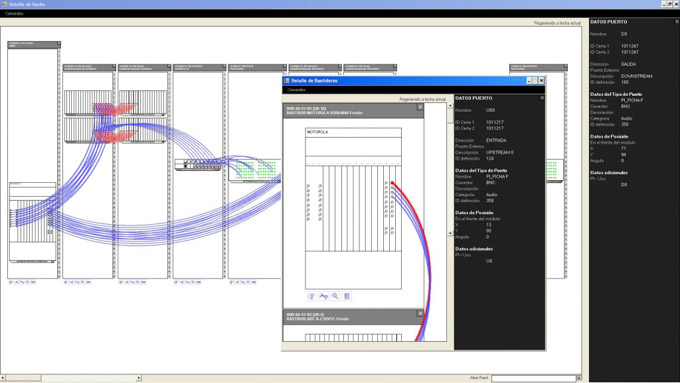Click the up arrow of Bastidores vertical scrollbar
The height and width of the screenshot is (383, 680).
coord(450,105)
